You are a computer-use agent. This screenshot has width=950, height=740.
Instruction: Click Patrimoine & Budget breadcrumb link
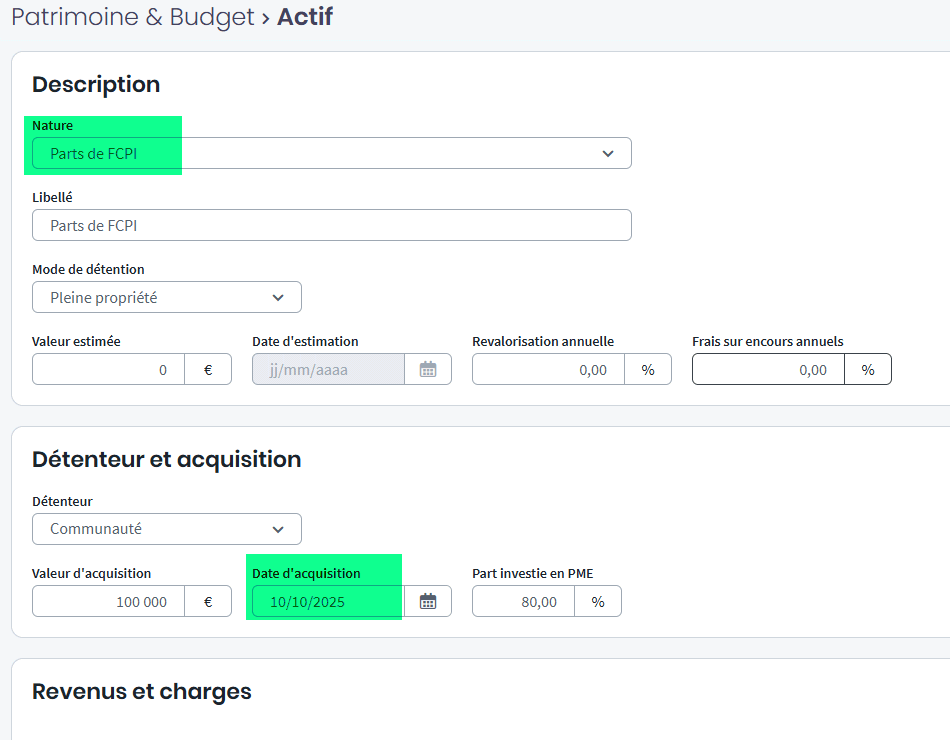(133, 17)
